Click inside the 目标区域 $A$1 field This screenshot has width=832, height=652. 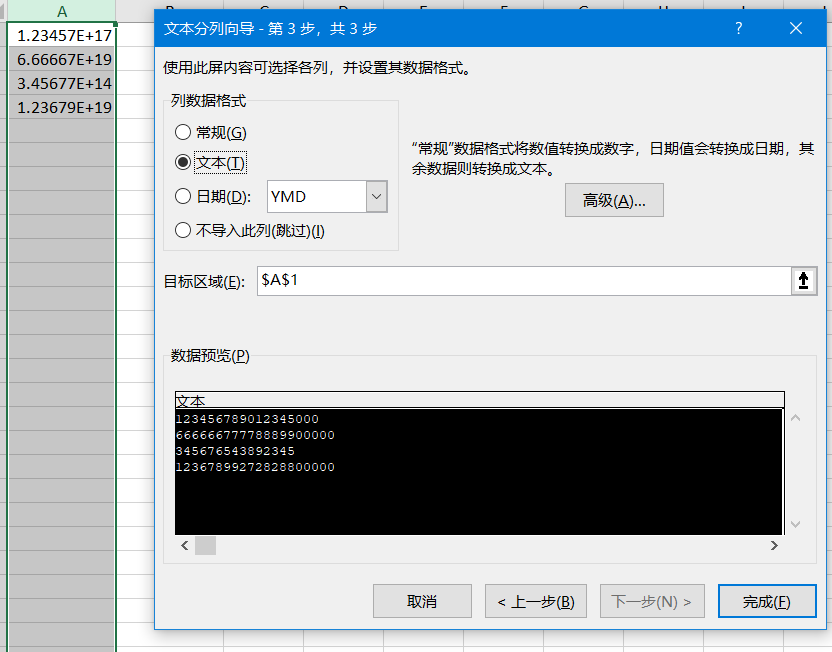point(524,281)
